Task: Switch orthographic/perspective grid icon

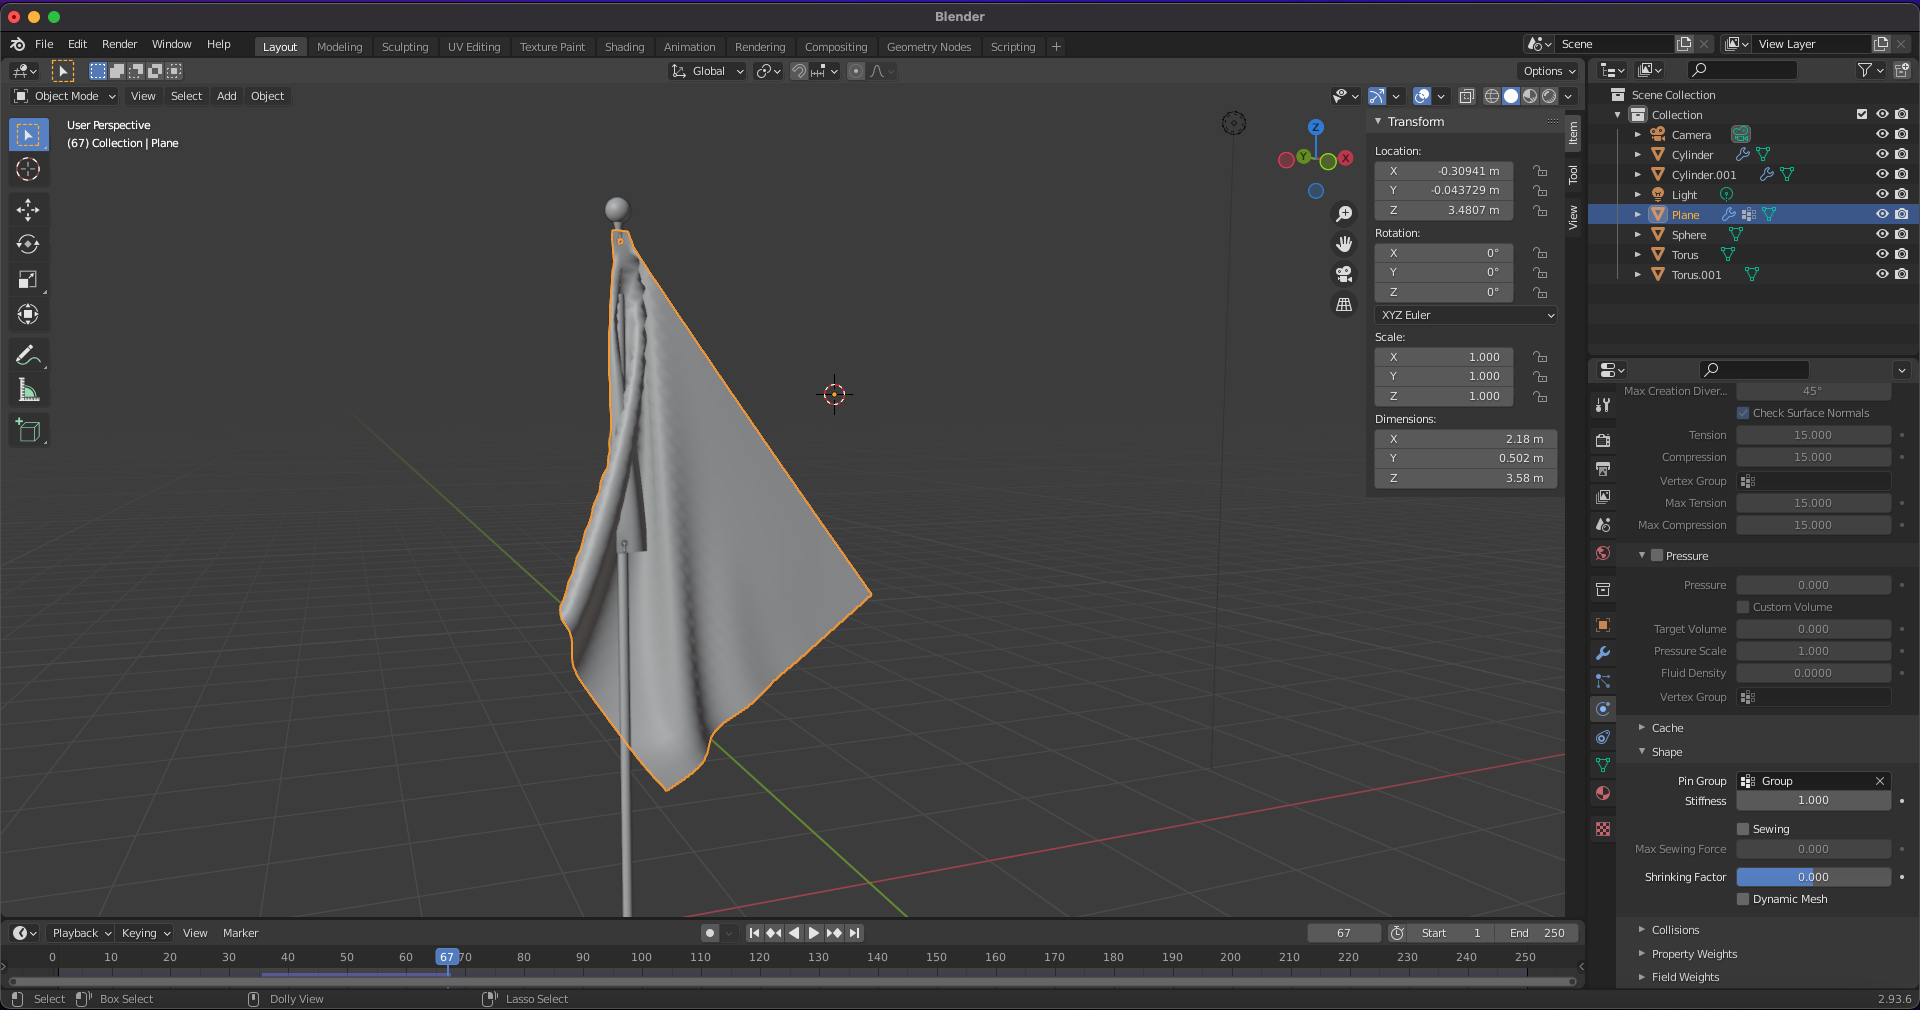Action: pyautogui.click(x=1344, y=304)
